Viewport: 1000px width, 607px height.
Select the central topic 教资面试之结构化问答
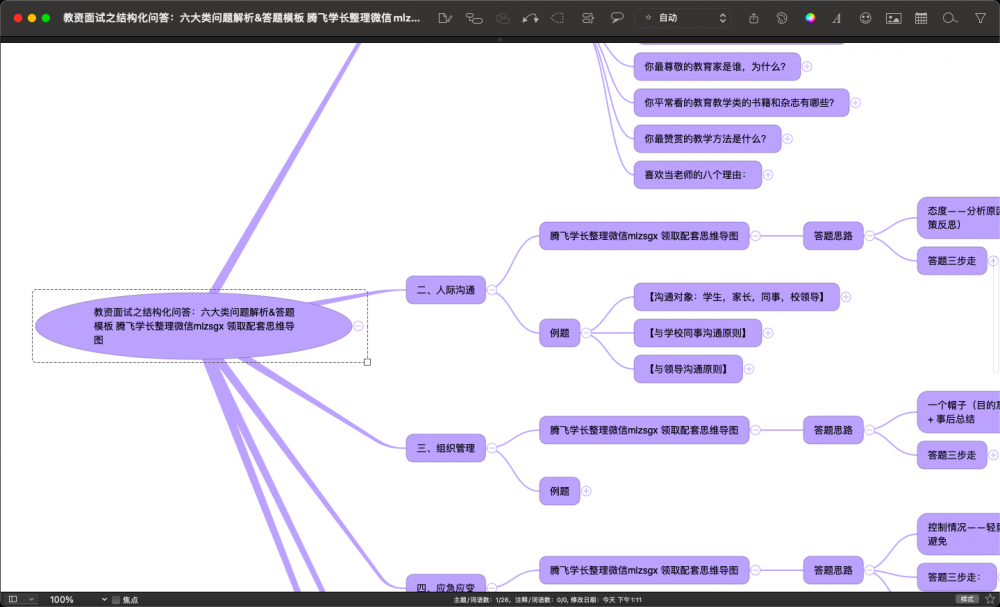[x=193, y=326]
